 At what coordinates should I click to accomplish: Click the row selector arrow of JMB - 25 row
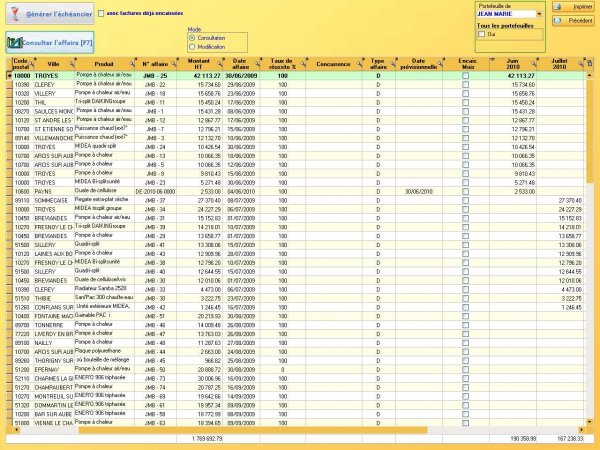tap(9, 76)
